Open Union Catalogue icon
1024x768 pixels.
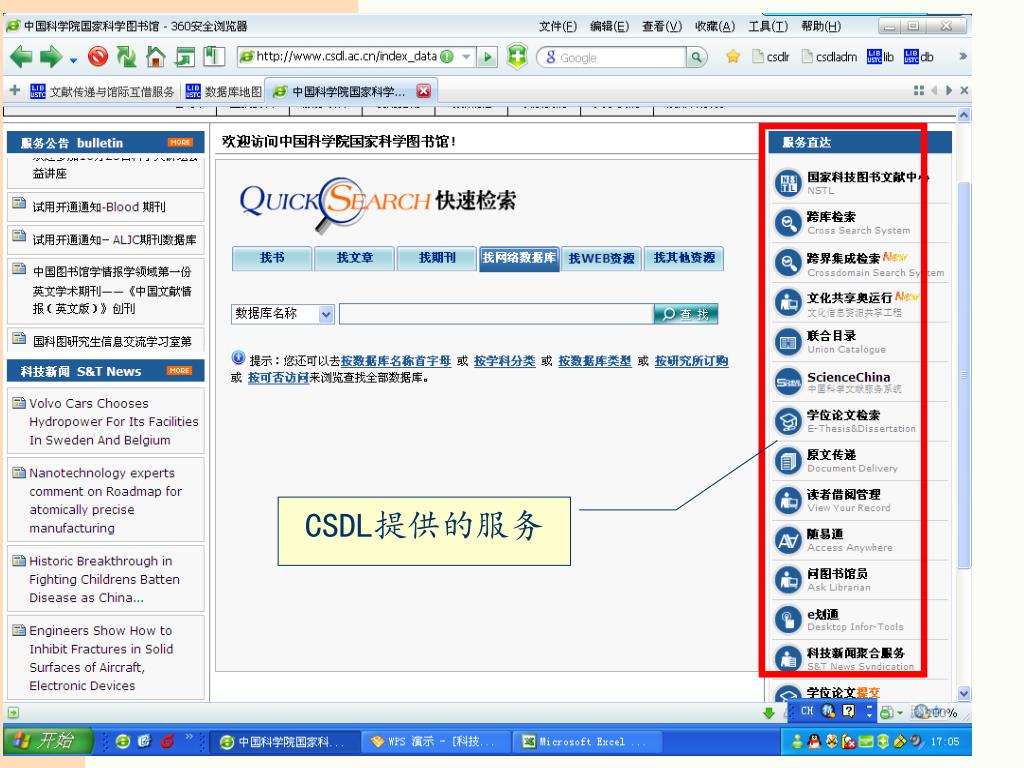pyautogui.click(x=788, y=342)
